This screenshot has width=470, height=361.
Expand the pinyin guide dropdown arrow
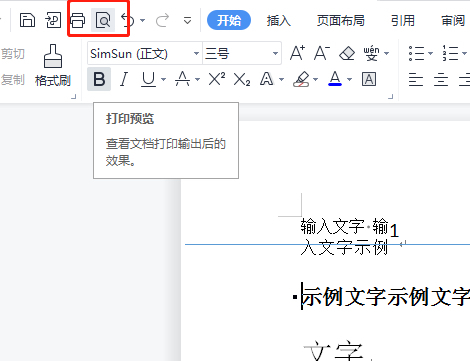(x=386, y=53)
